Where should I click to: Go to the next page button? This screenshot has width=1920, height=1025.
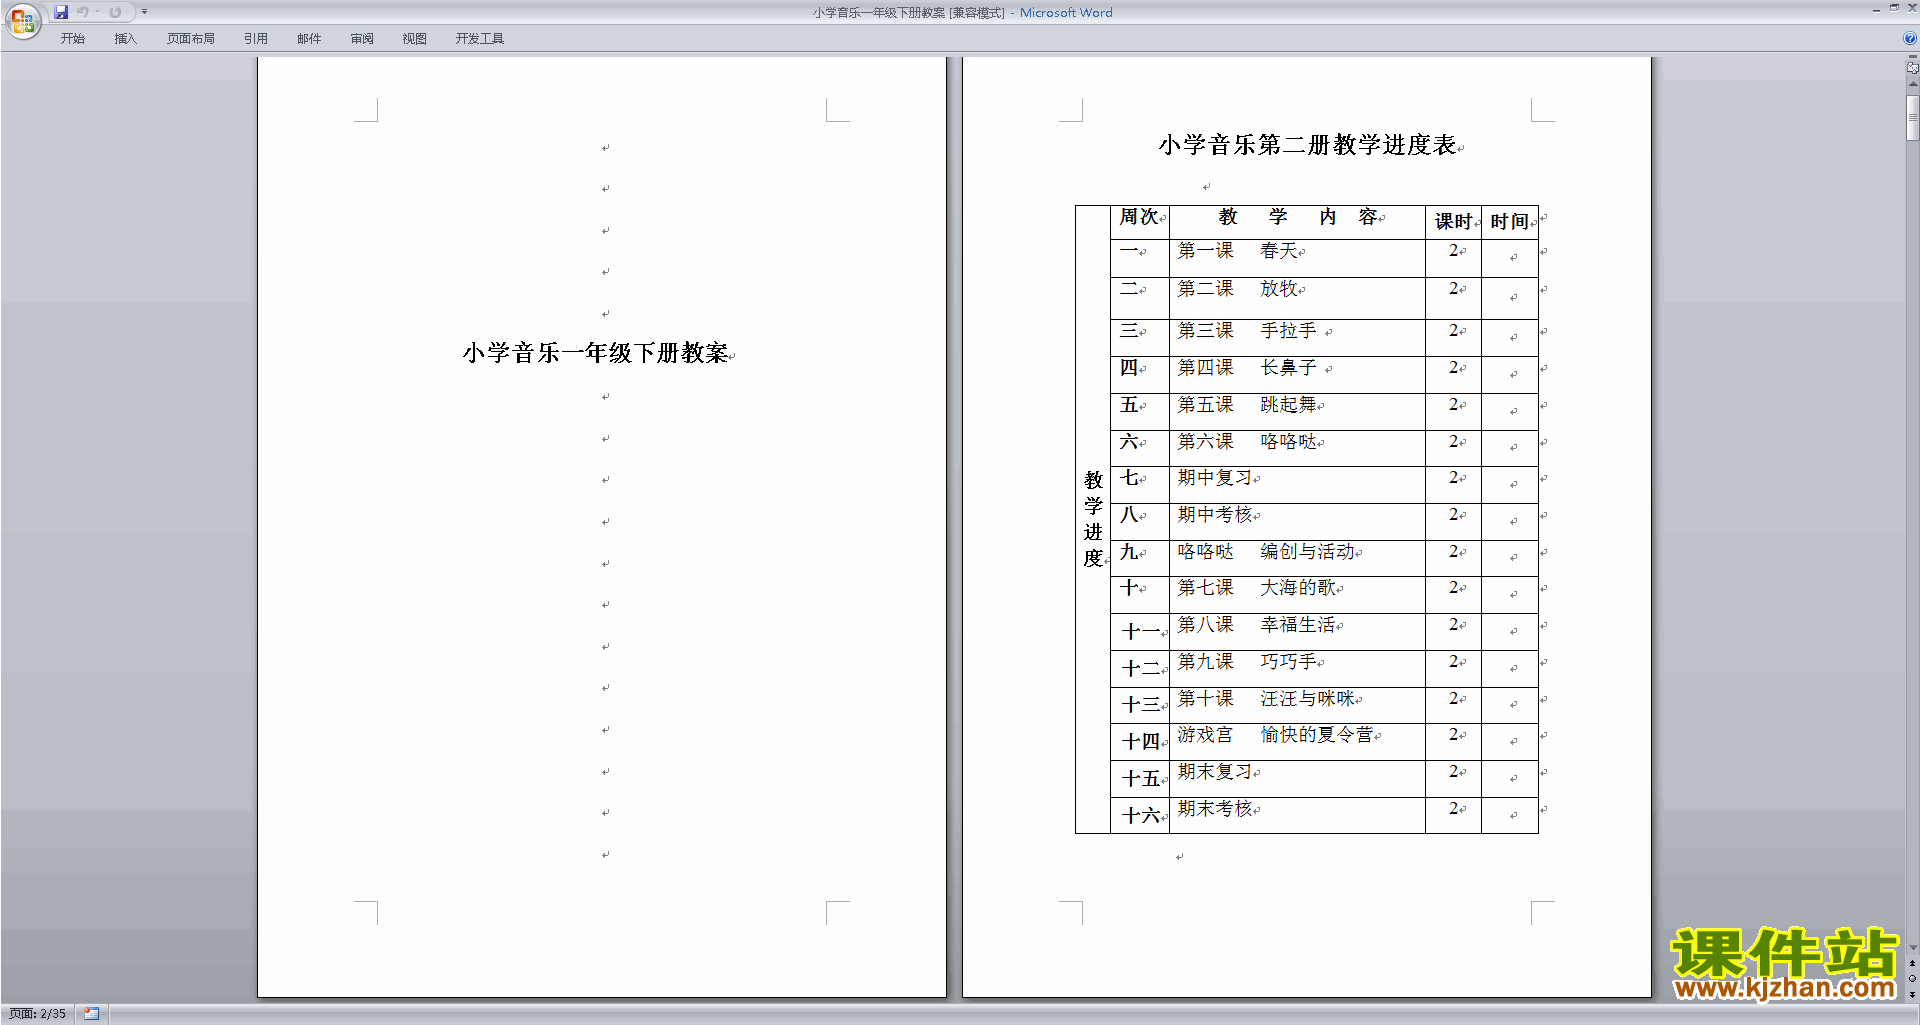1912,994
